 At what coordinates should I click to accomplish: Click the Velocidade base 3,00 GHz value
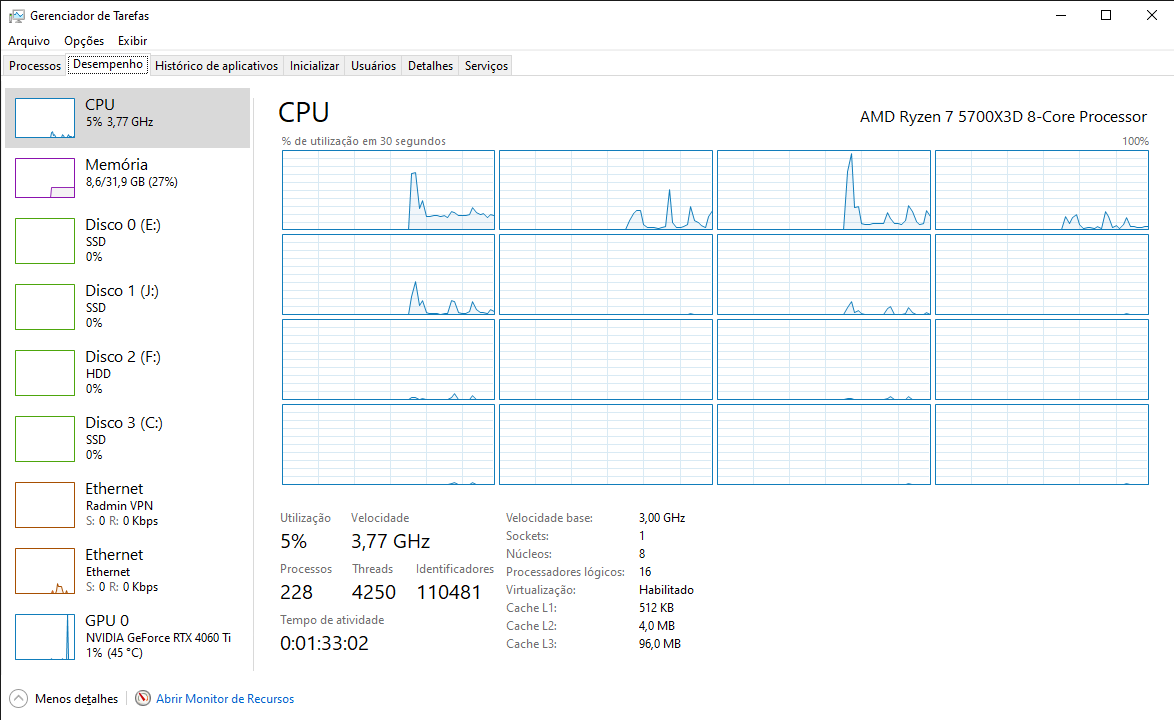click(x=662, y=518)
